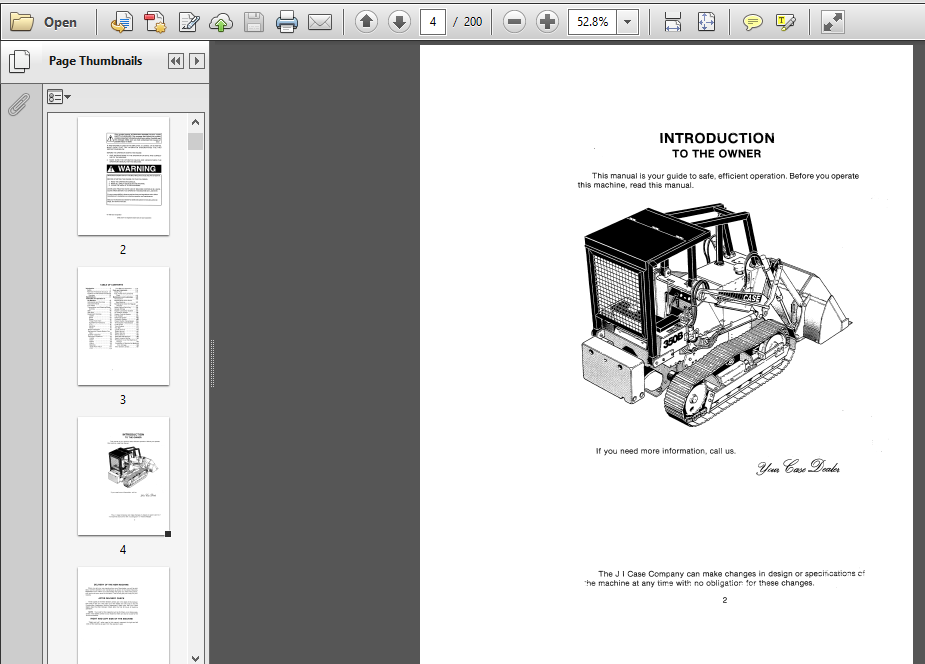
Task: Click the Page Thumbnails panel icon
Action: 19,61
